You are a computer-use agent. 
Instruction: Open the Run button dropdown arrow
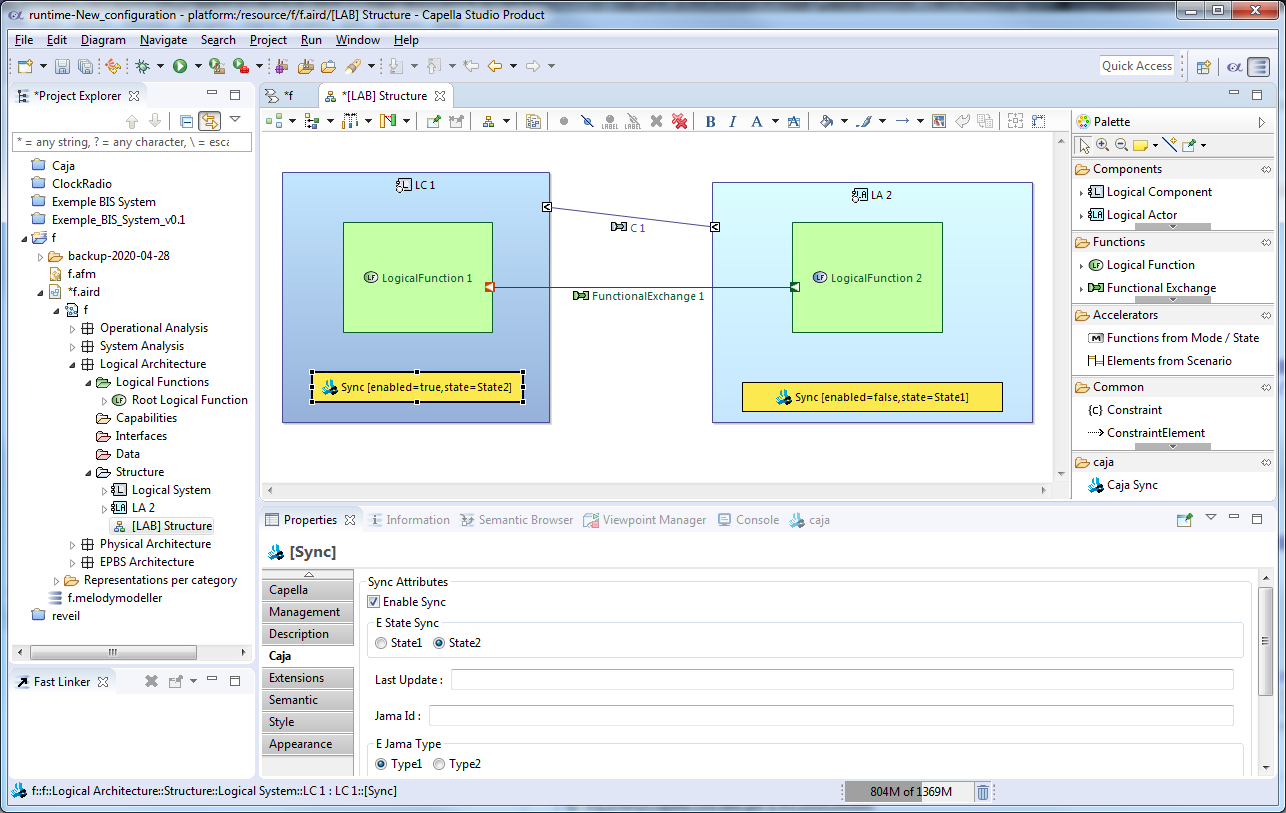click(x=198, y=66)
